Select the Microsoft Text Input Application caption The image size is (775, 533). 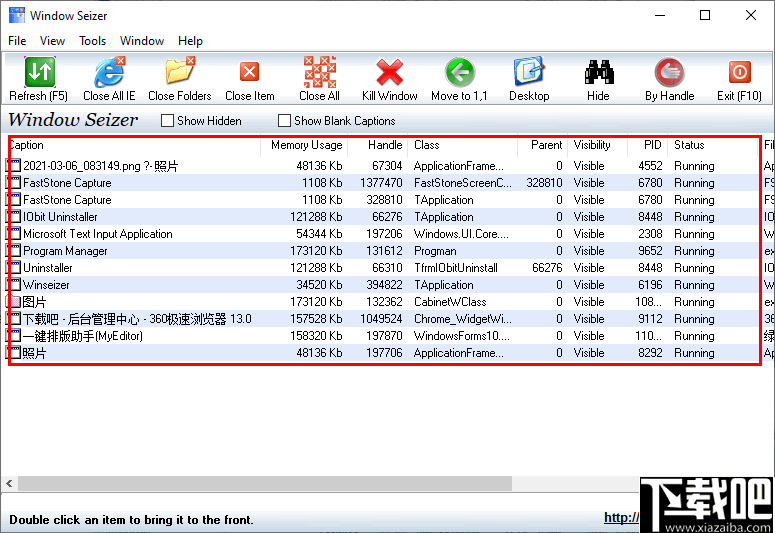pos(98,234)
